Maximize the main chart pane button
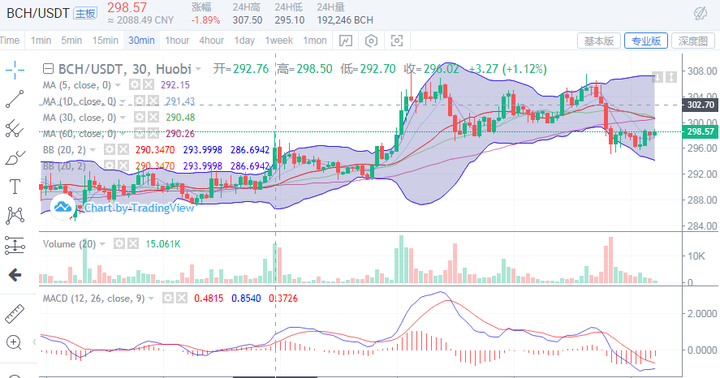 pos(671,77)
